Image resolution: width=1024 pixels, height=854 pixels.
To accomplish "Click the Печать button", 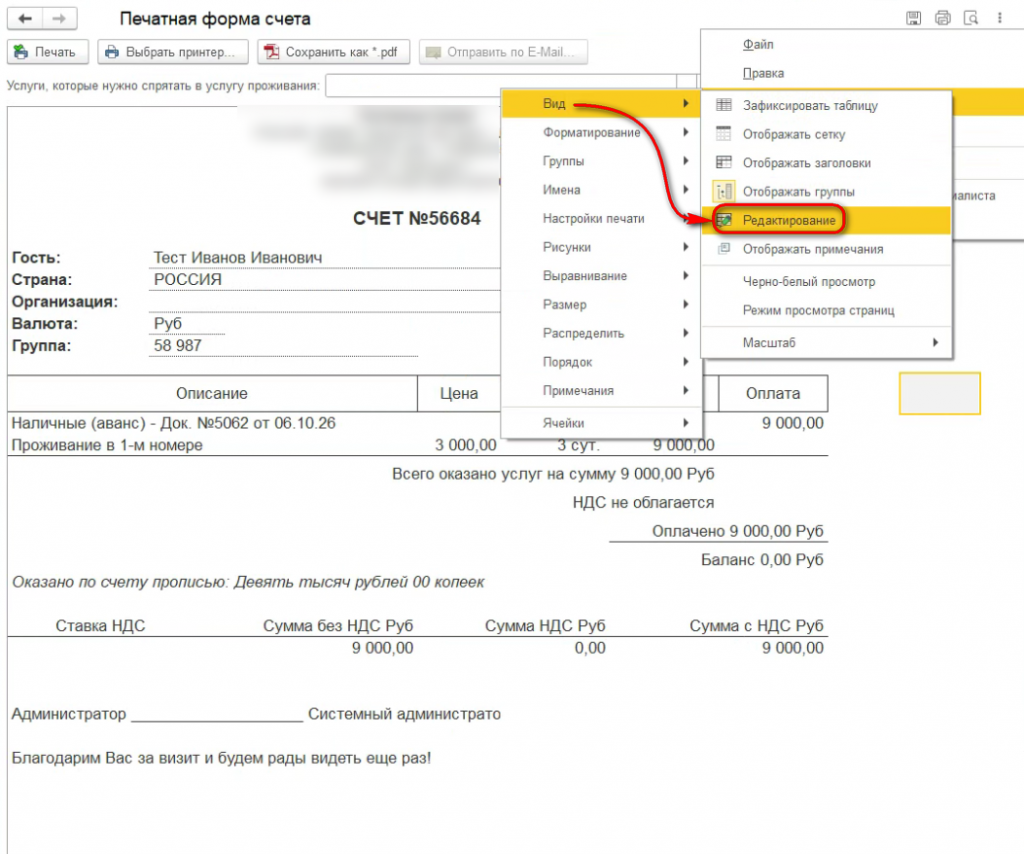I will pyautogui.click(x=48, y=52).
